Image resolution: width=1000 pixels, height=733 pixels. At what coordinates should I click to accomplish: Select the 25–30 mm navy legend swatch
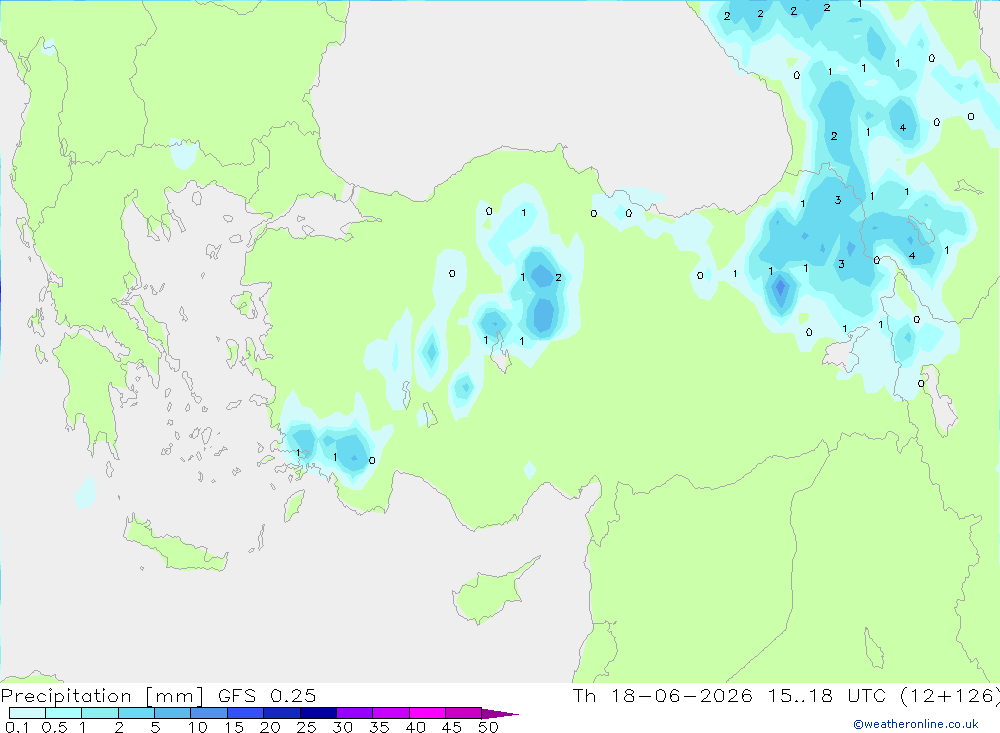pos(318,713)
